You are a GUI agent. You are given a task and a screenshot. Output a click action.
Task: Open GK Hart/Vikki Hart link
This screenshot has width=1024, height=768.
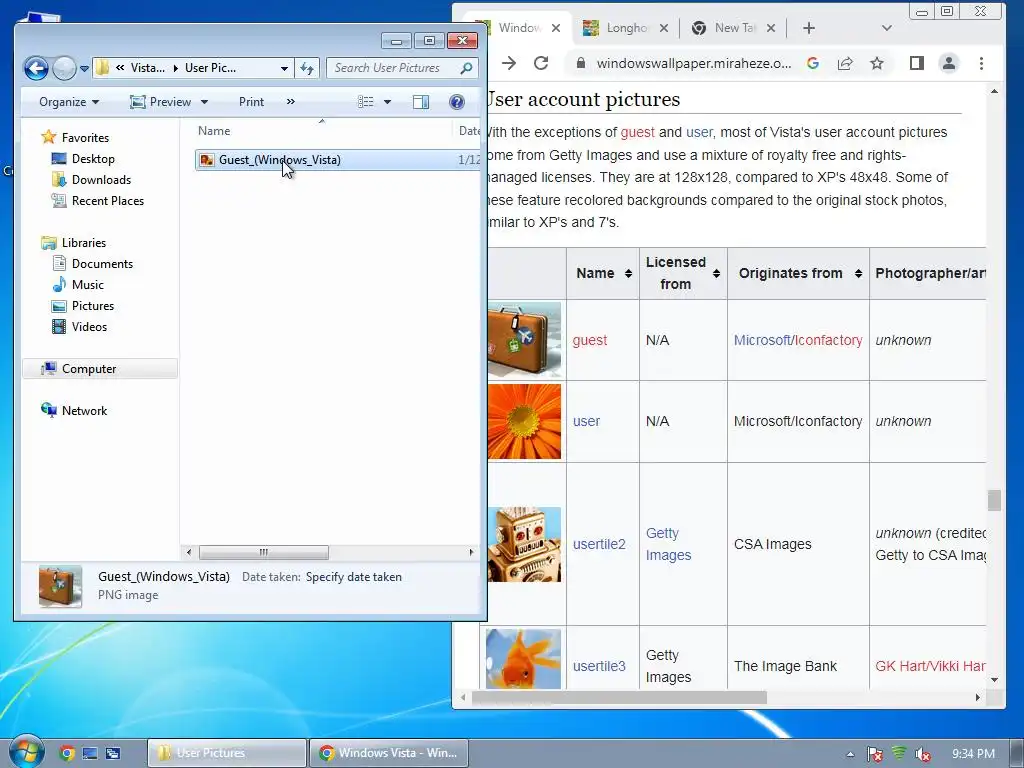click(931, 666)
